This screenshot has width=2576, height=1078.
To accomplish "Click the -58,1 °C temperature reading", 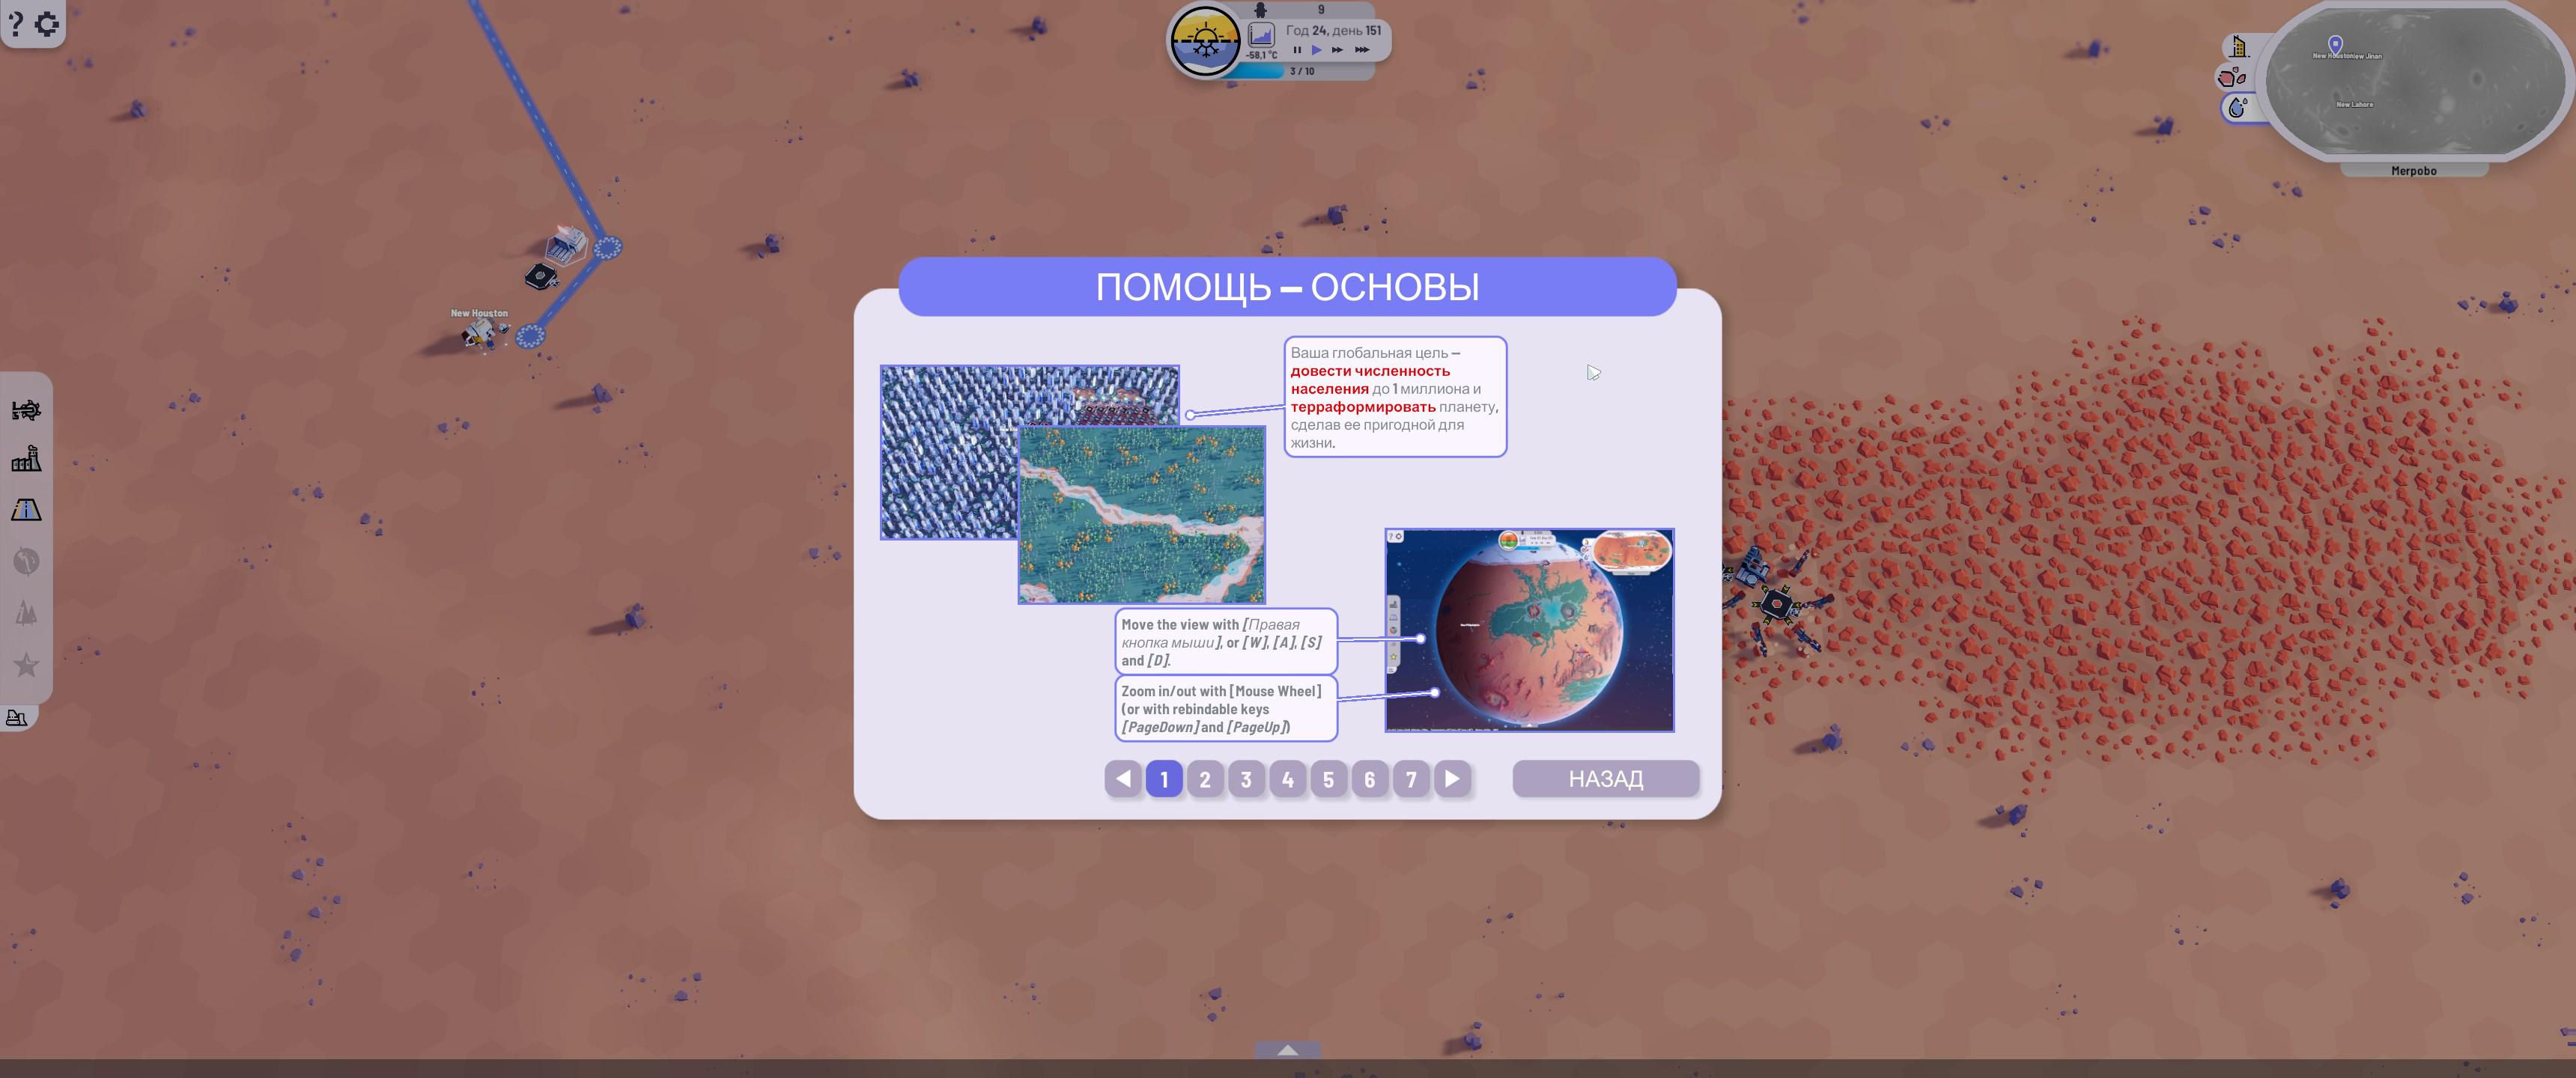I will [1261, 56].
